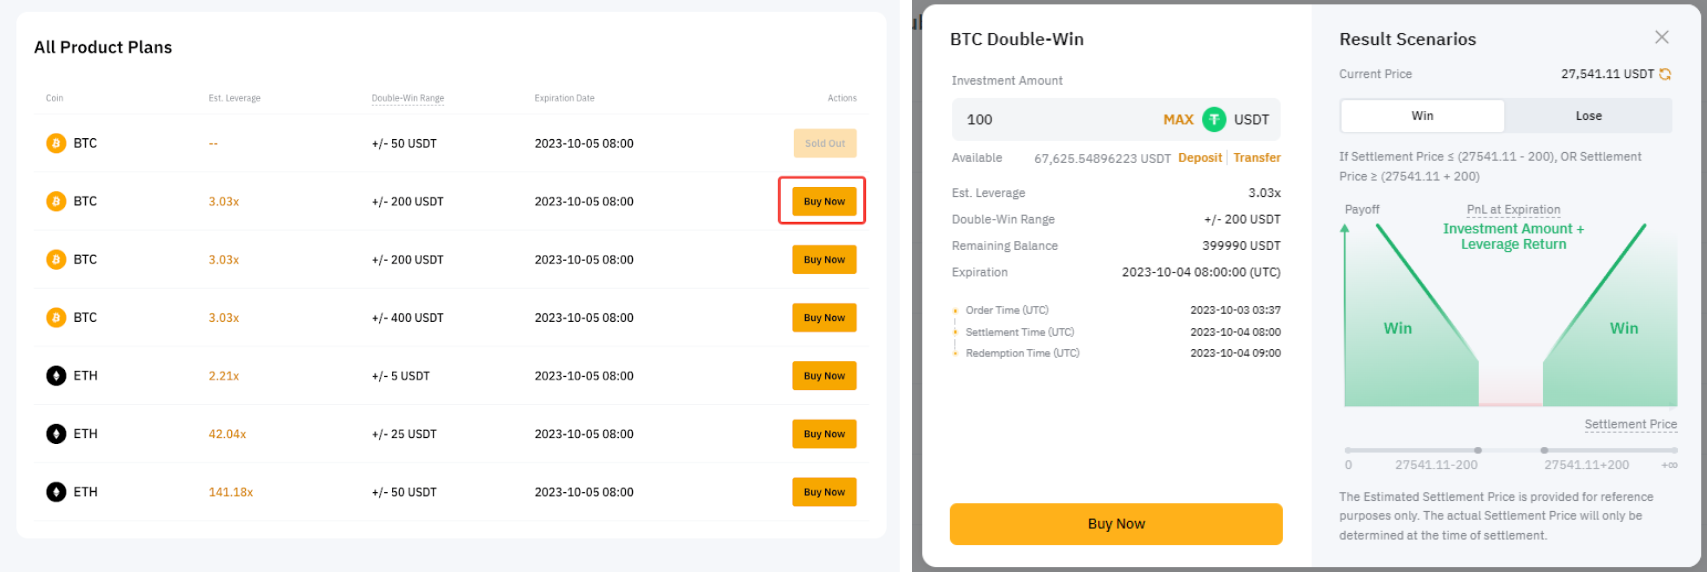
Task: Click the green Tether icon beside USDT
Action: tap(1214, 119)
